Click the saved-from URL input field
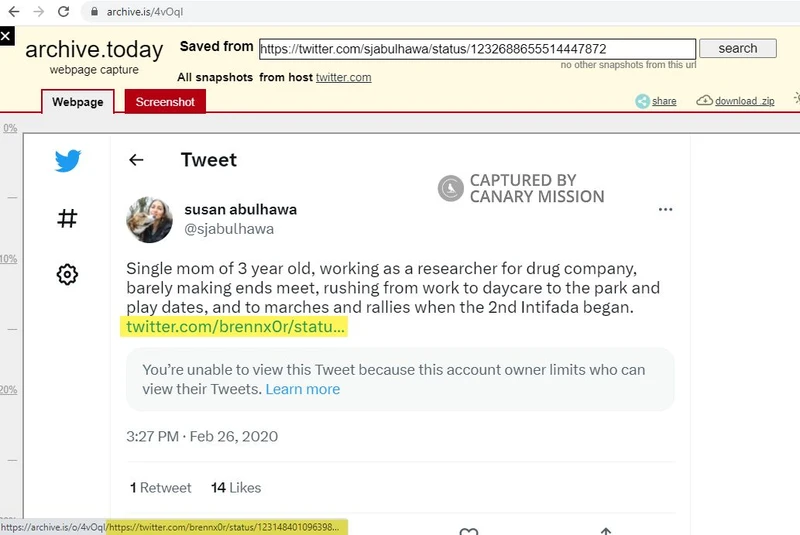Viewport: 800px width, 535px height. 476,48
